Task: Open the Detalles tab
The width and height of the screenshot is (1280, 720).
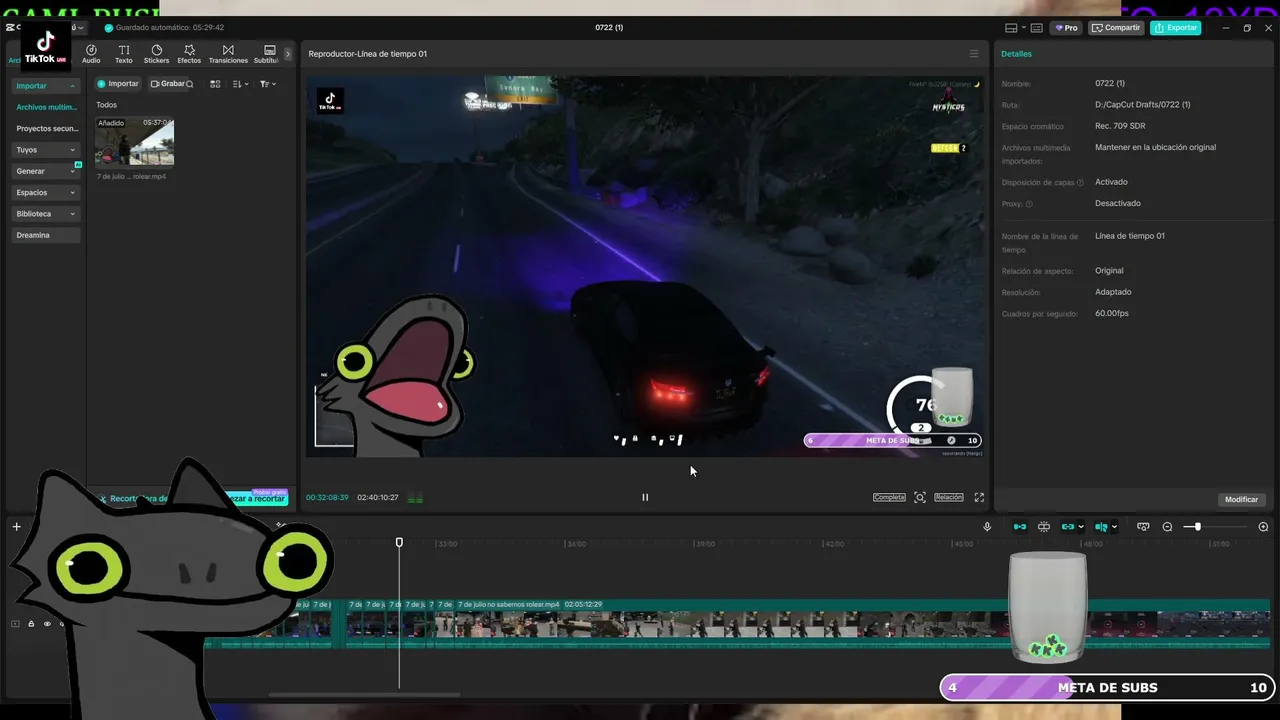Action: coord(1016,54)
